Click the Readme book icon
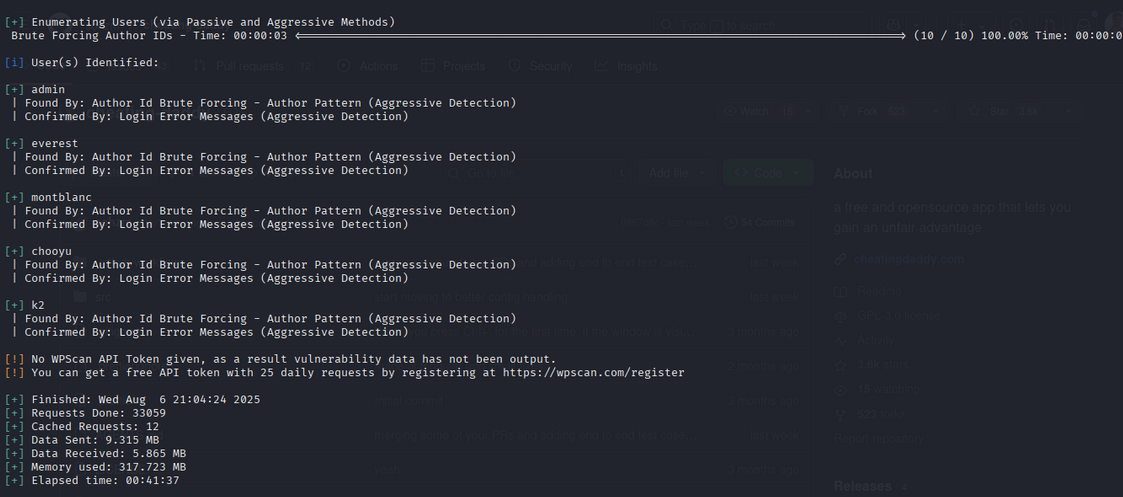 842,291
